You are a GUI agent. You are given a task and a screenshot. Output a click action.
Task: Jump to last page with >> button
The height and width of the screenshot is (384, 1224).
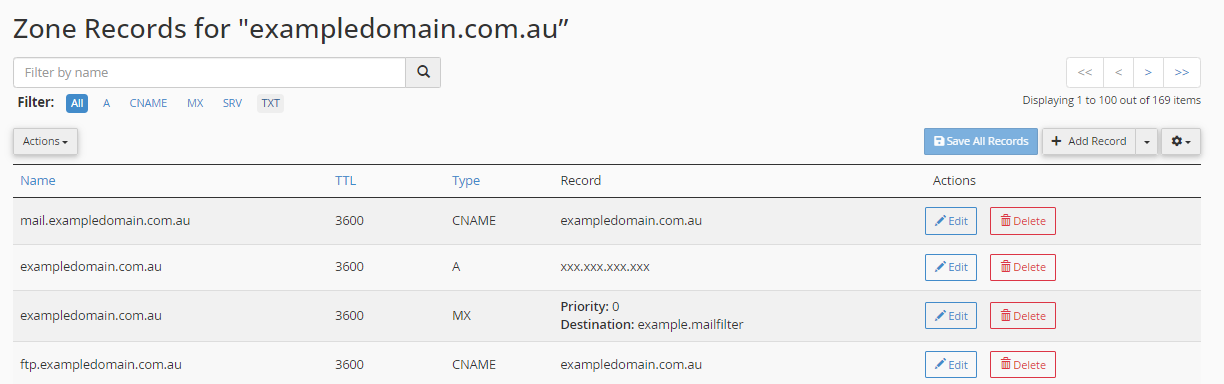(x=1182, y=73)
